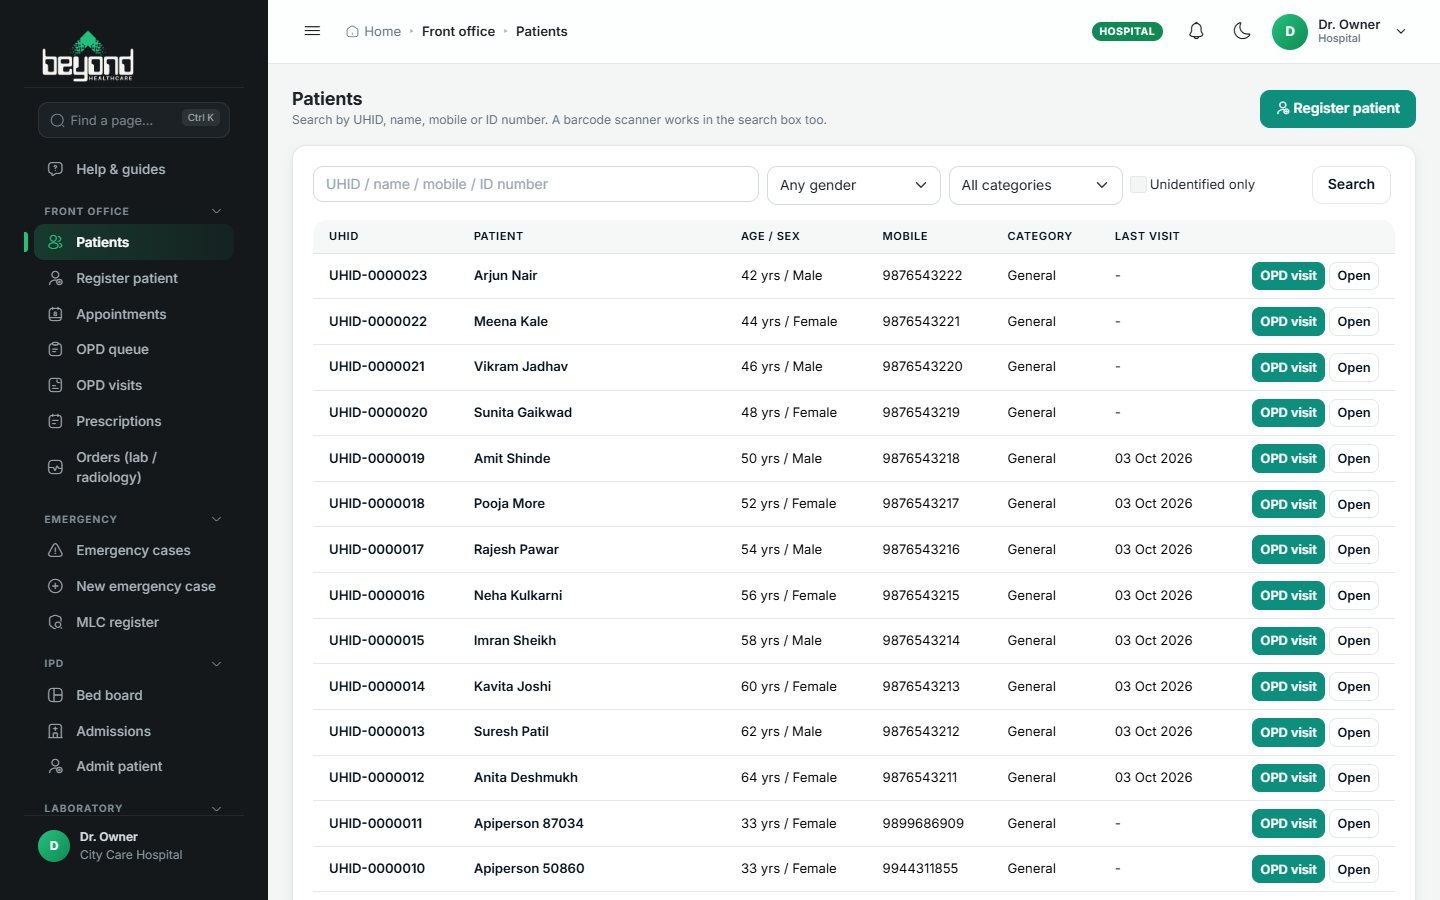1440x900 pixels.
Task: Open the notifications bell
Action: click(x=1196, y=31)
